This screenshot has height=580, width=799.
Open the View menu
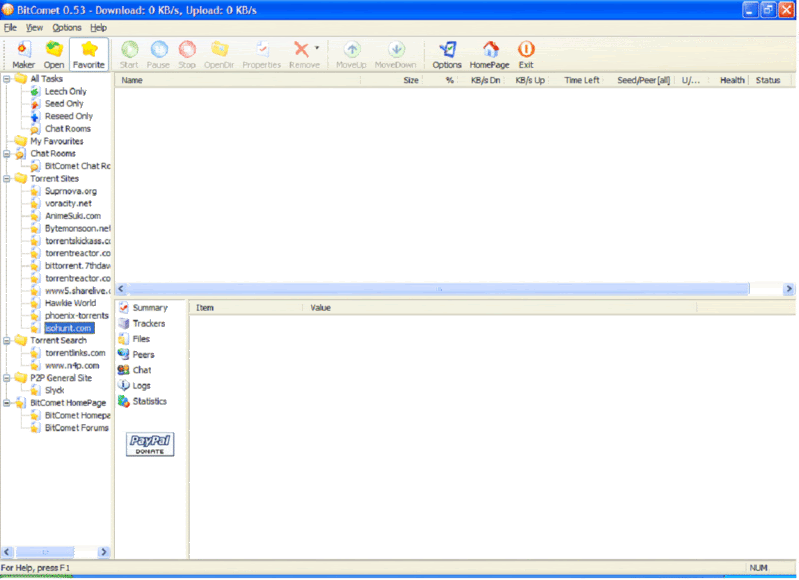pyautogui.click(x=35, y=27)
